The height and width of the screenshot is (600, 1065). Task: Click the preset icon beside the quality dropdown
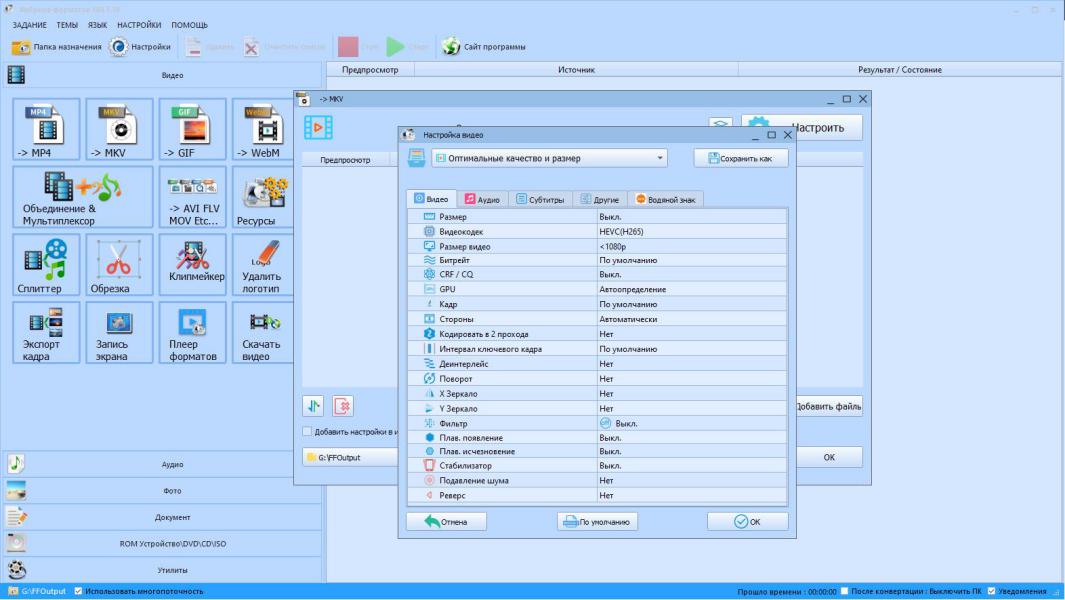click(x=416, y=158)
